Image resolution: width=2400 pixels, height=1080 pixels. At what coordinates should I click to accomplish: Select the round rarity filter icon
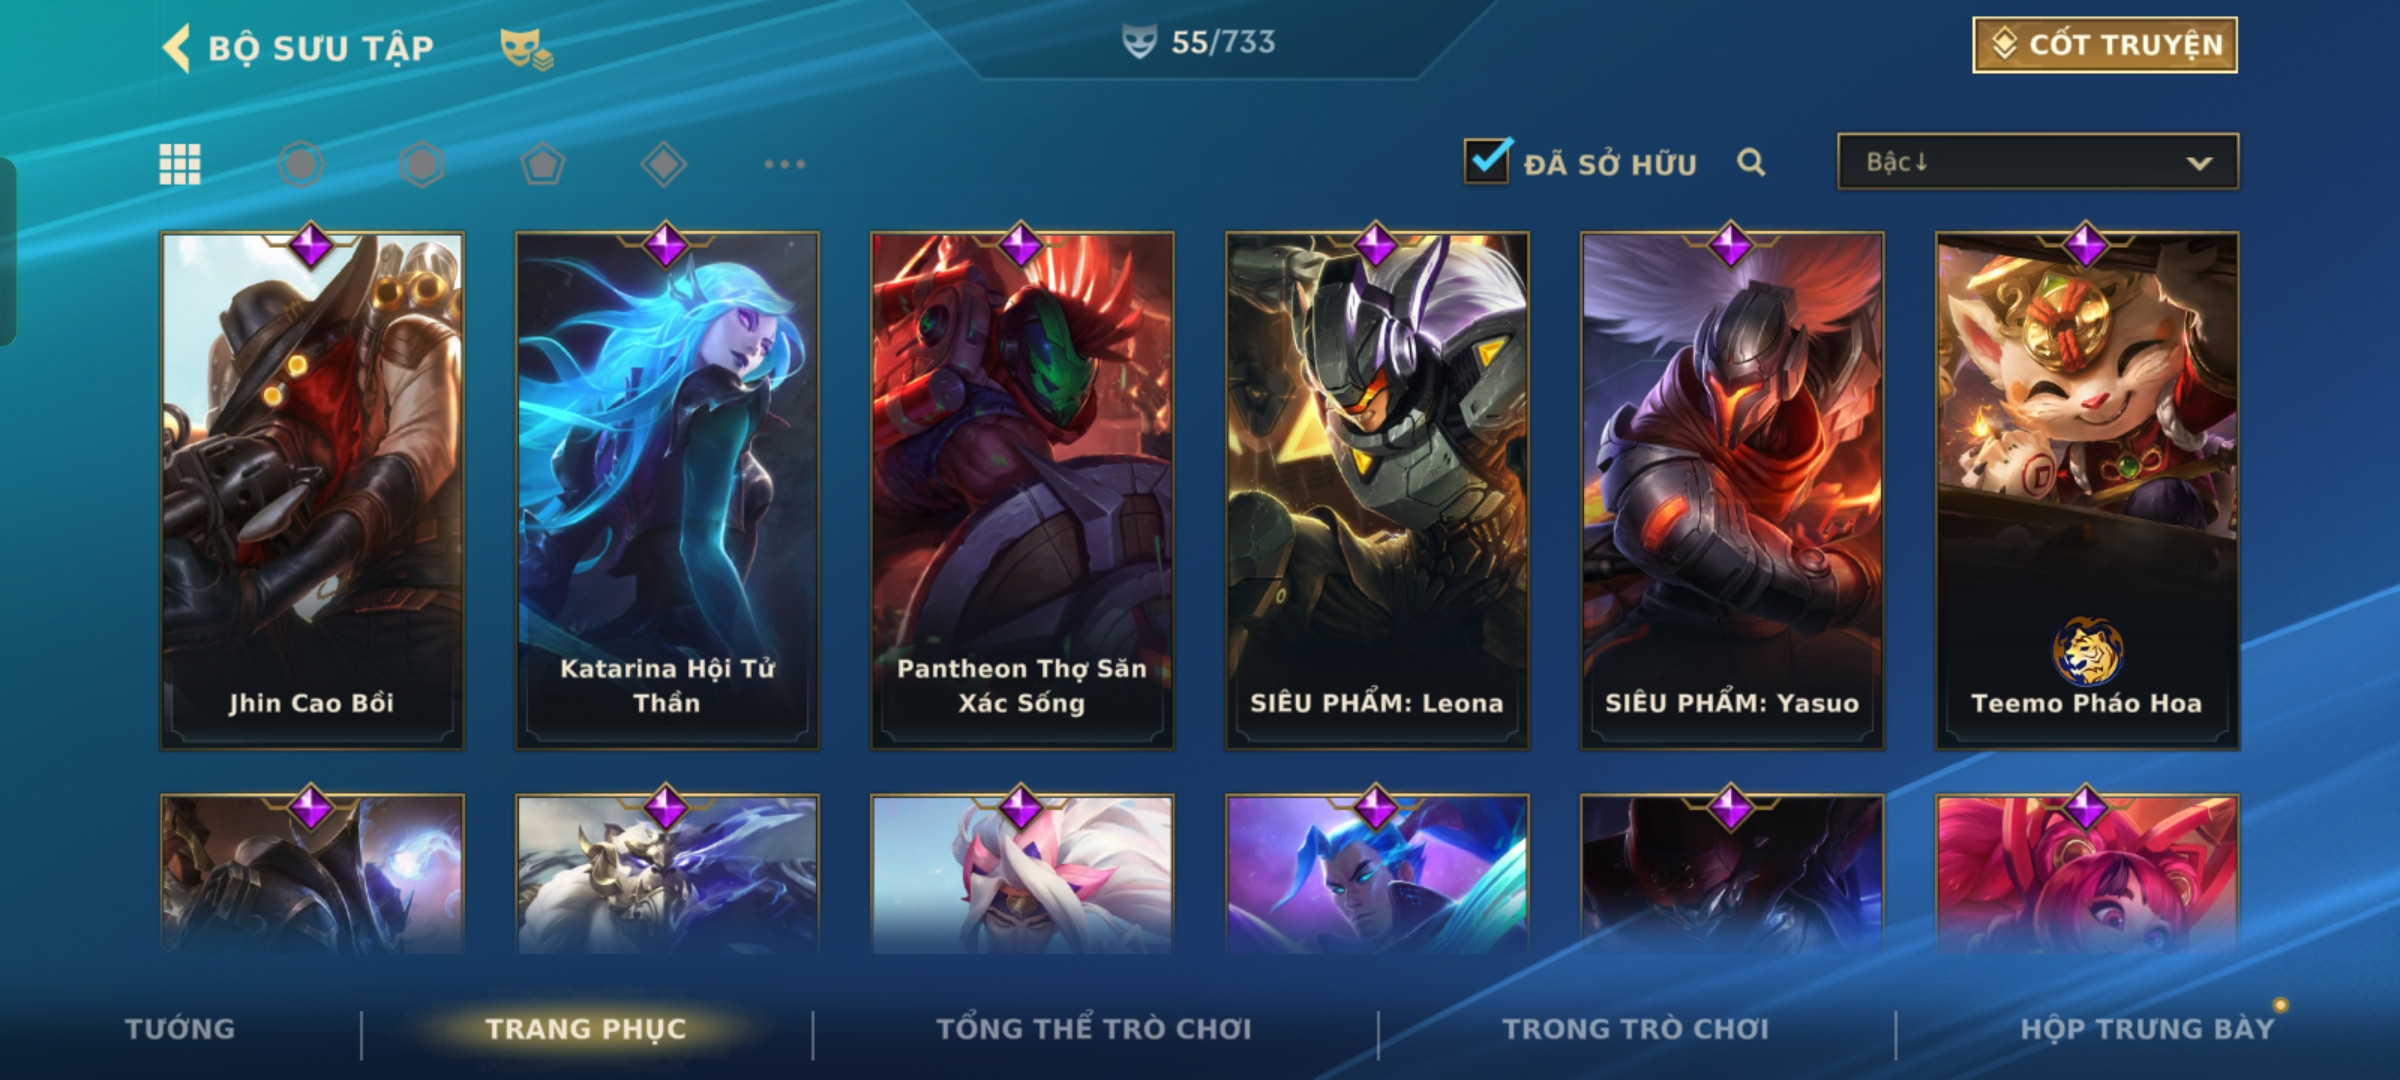tap(301, 164)
